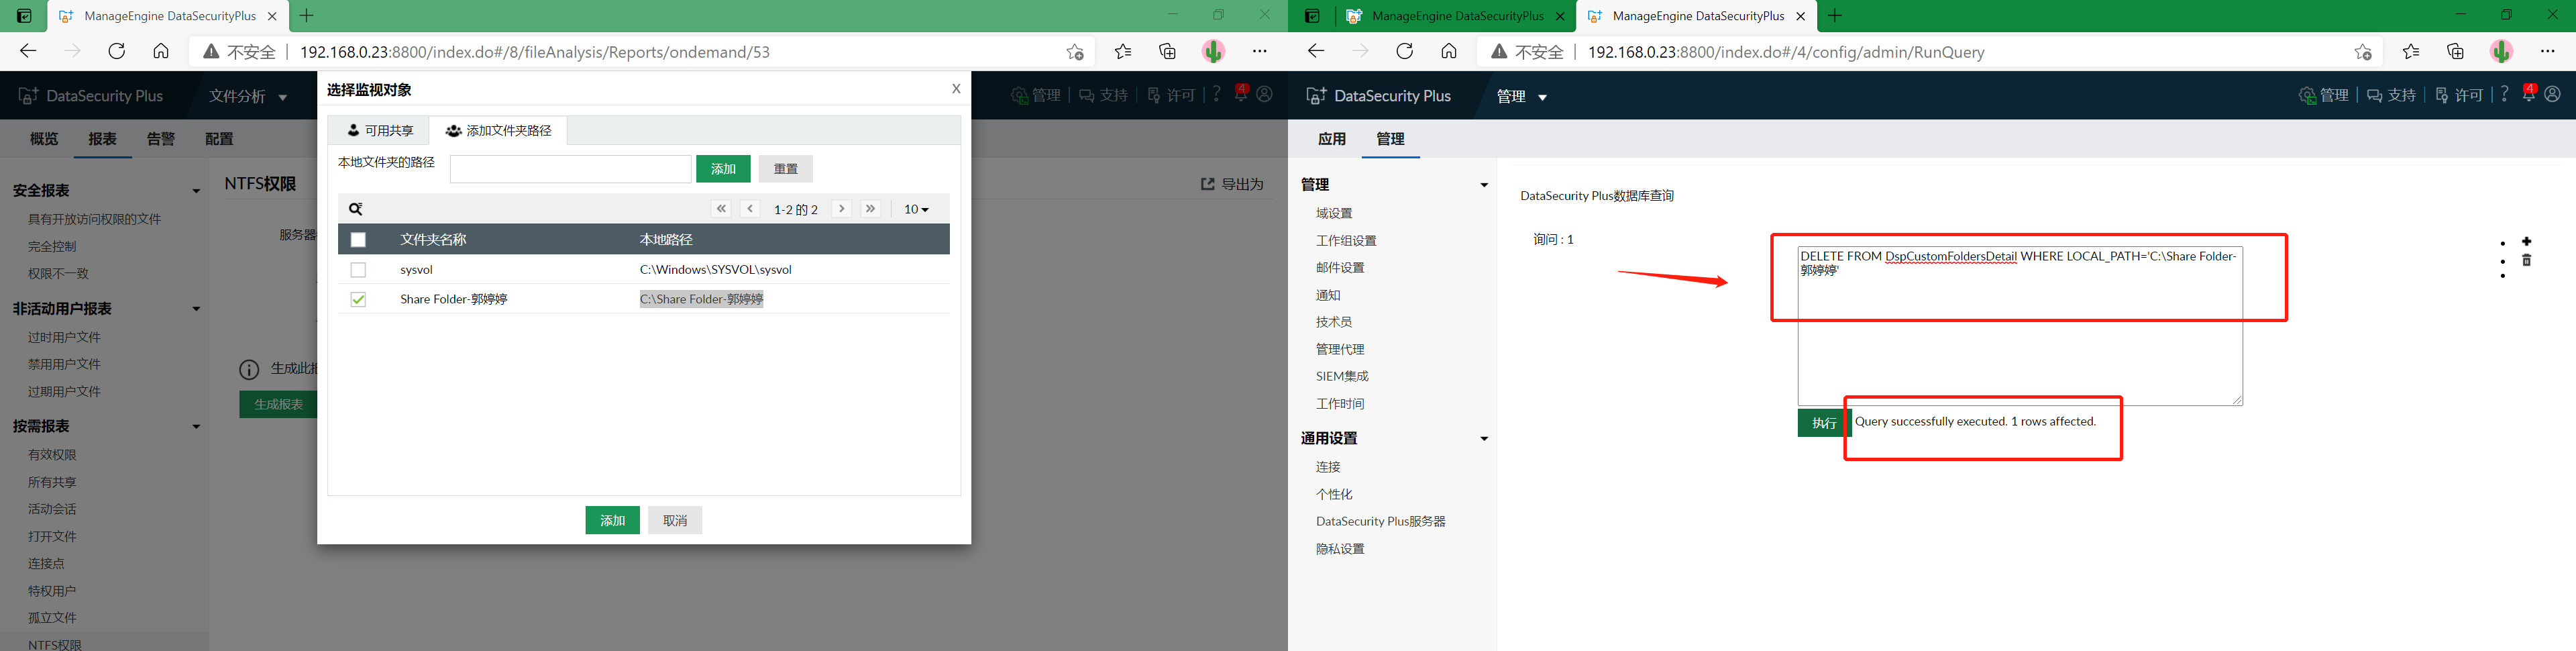This screenshot has height=651, width=2576.
Task: Click the plus icon to add a query
Action: click(x=2526, y=241)
